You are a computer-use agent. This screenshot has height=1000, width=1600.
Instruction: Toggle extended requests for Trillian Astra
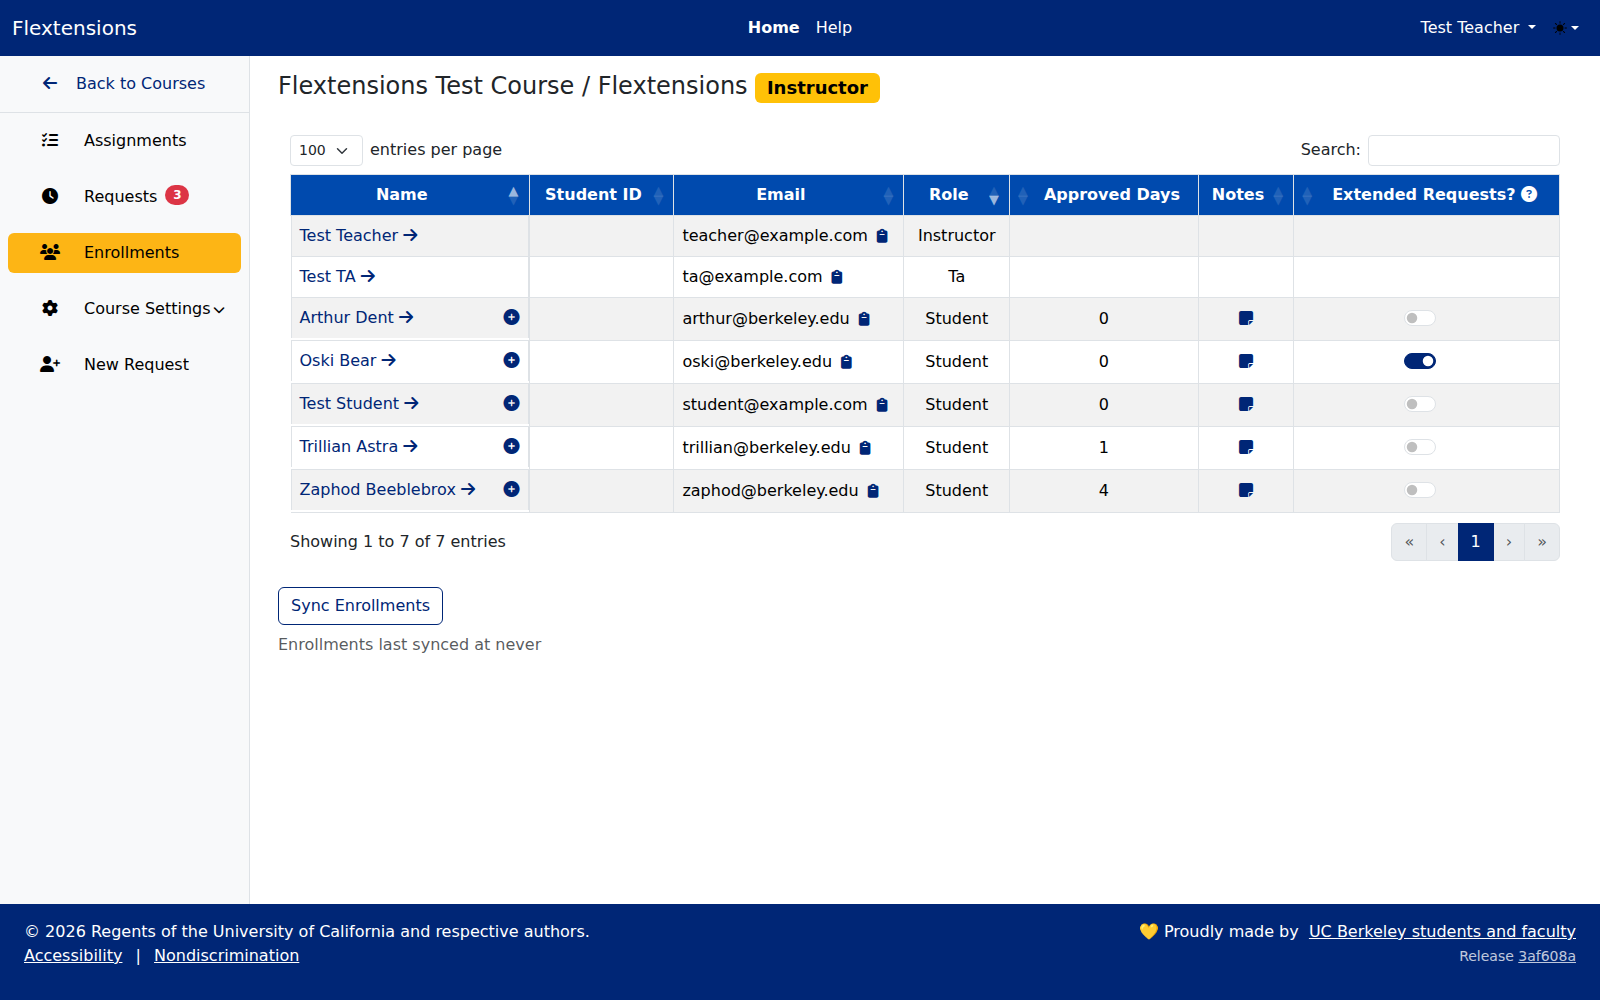(1420, 447)
